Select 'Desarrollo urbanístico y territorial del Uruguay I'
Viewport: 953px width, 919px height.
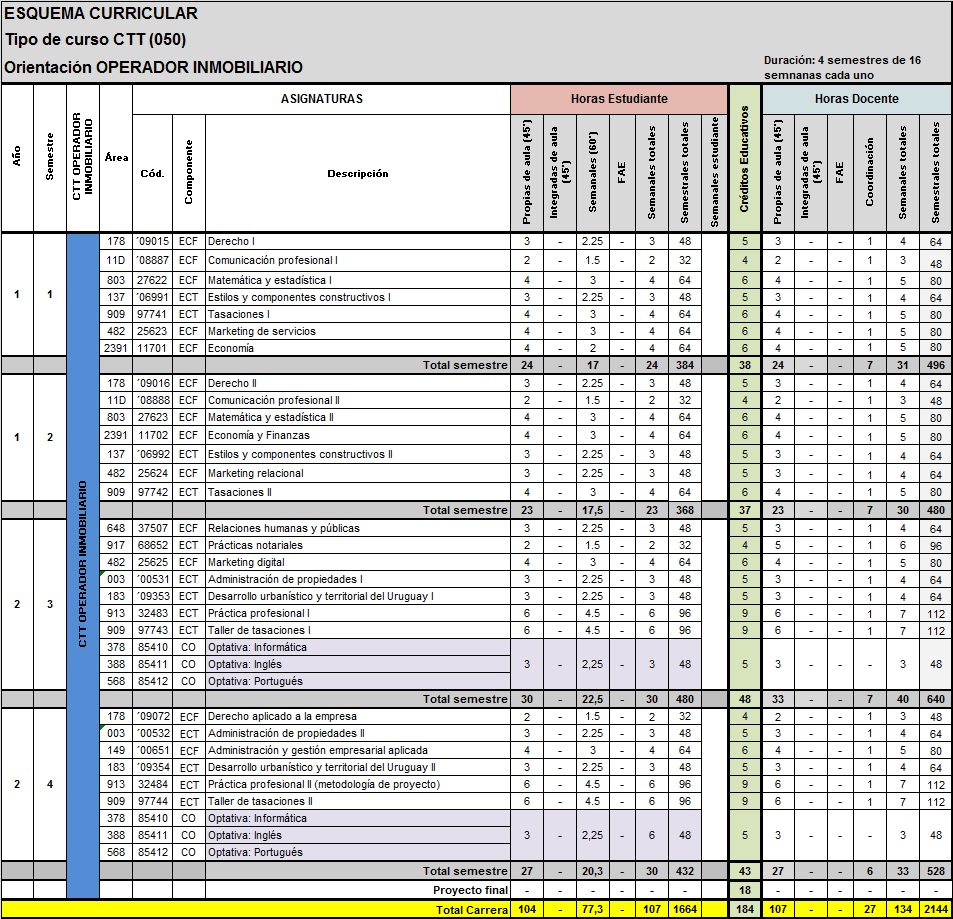click(357, 596)
